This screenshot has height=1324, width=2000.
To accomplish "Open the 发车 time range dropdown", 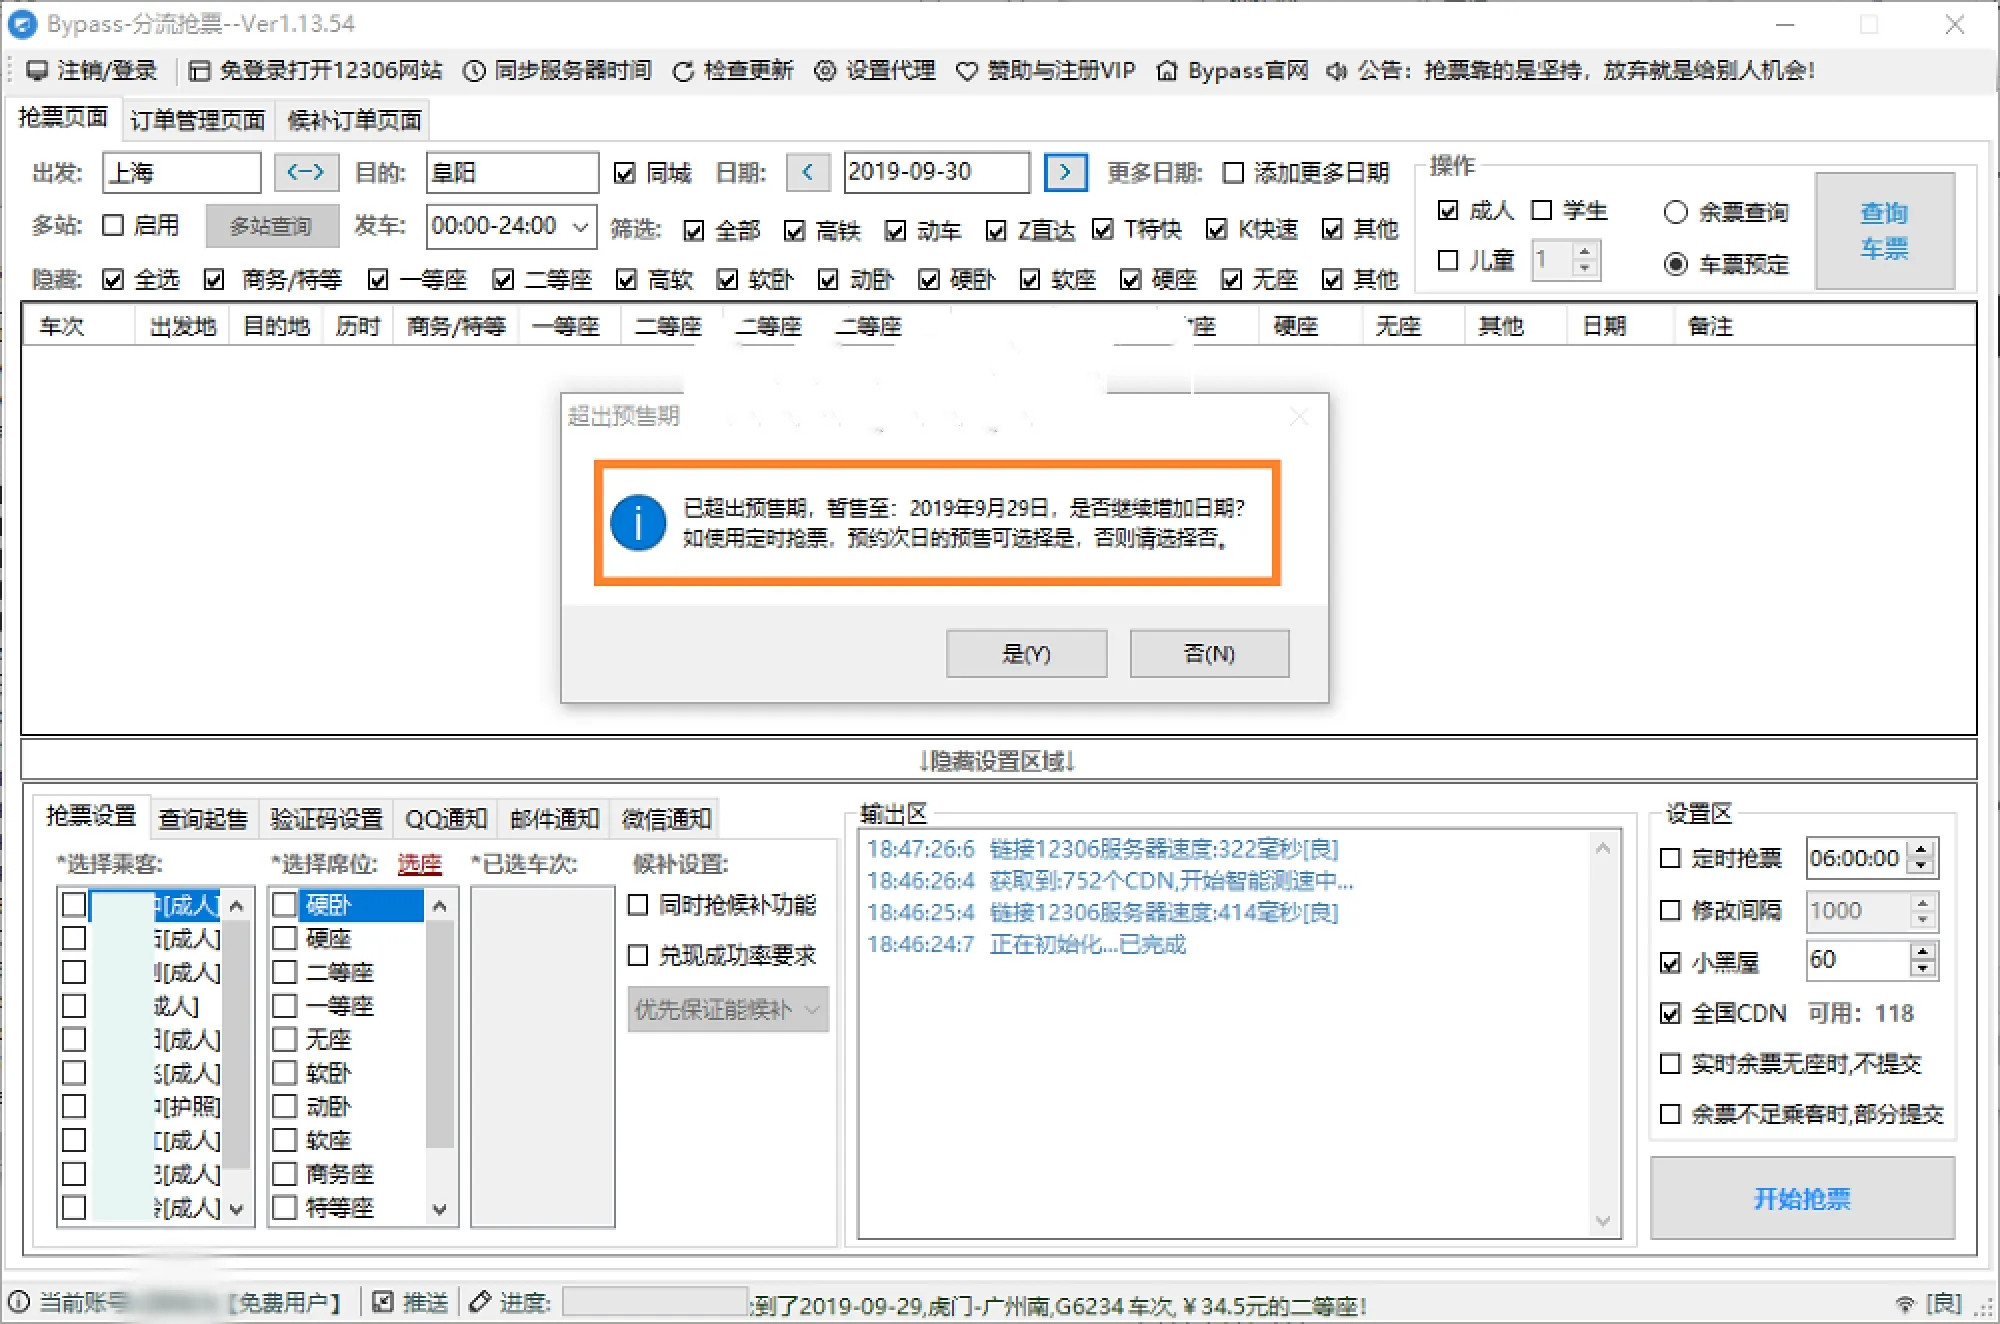I will 578,227.
